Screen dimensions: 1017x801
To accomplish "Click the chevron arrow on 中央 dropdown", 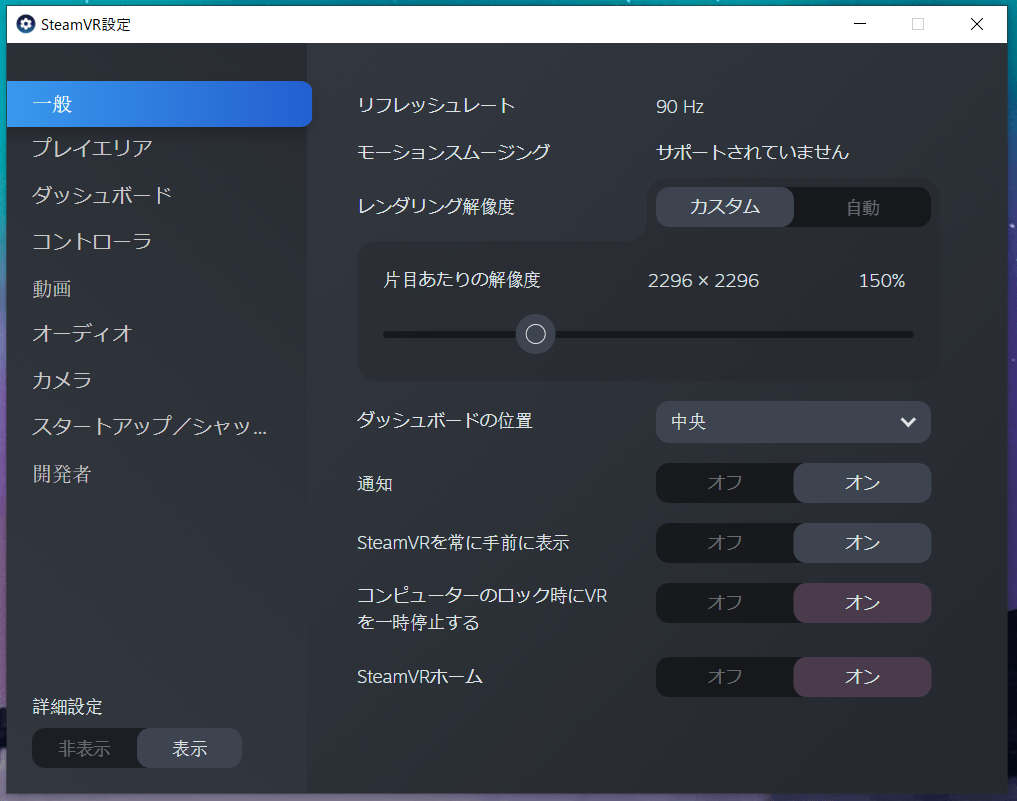I will tap(908, 422).
